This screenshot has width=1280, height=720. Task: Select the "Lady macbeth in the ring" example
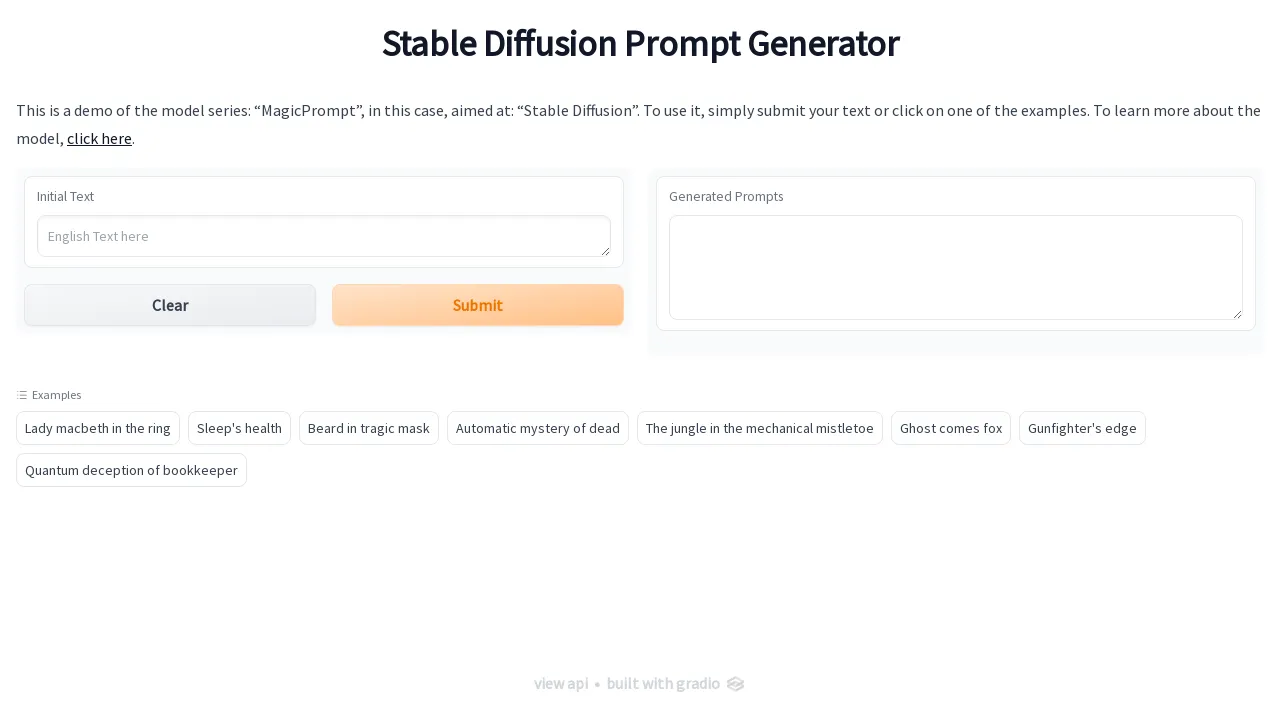pos(97,428)
